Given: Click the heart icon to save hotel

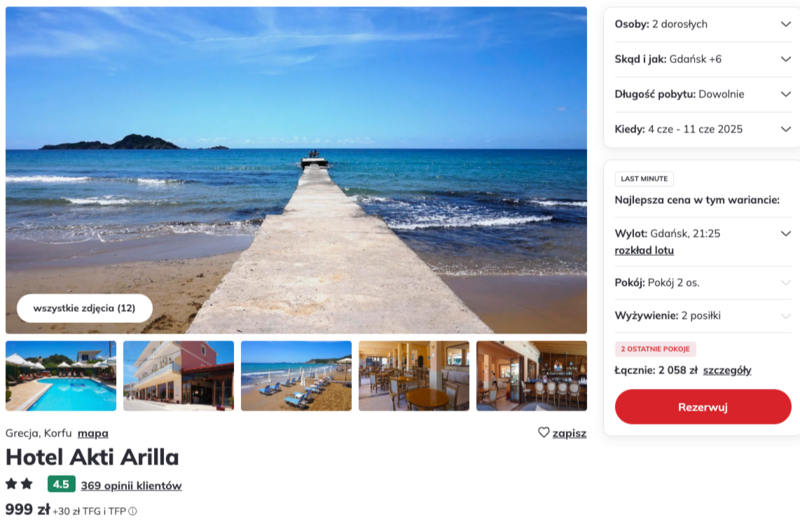Looking at the screenshot, I should pos(543,432).
